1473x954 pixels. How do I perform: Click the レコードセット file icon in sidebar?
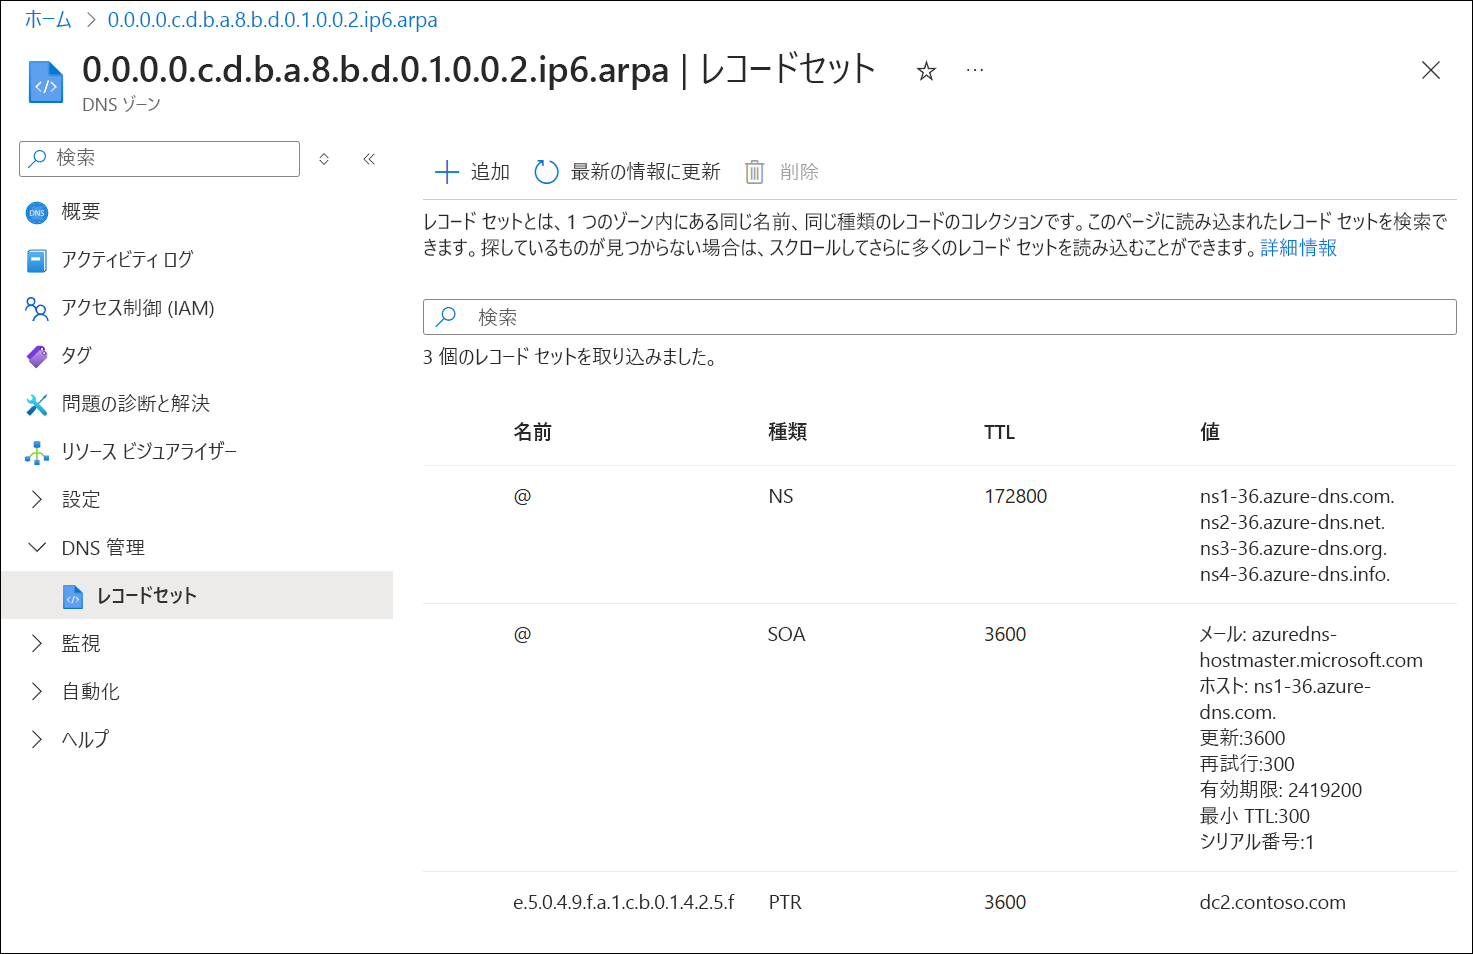pyautogui.click(x=73, y=596)
